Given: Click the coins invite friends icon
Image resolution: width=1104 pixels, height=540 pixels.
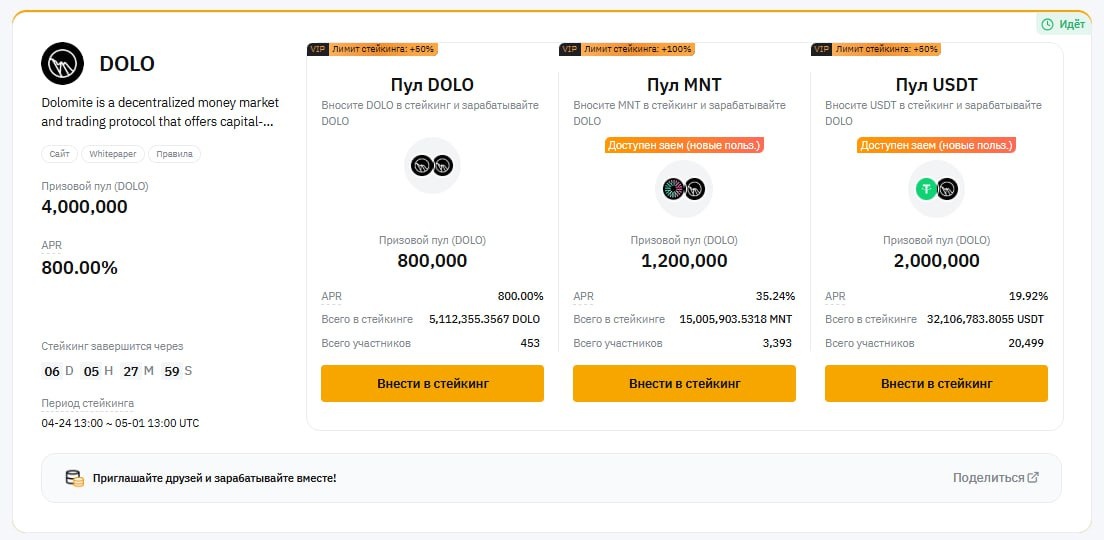Looking at the screenshot, I should click(74, 478).
